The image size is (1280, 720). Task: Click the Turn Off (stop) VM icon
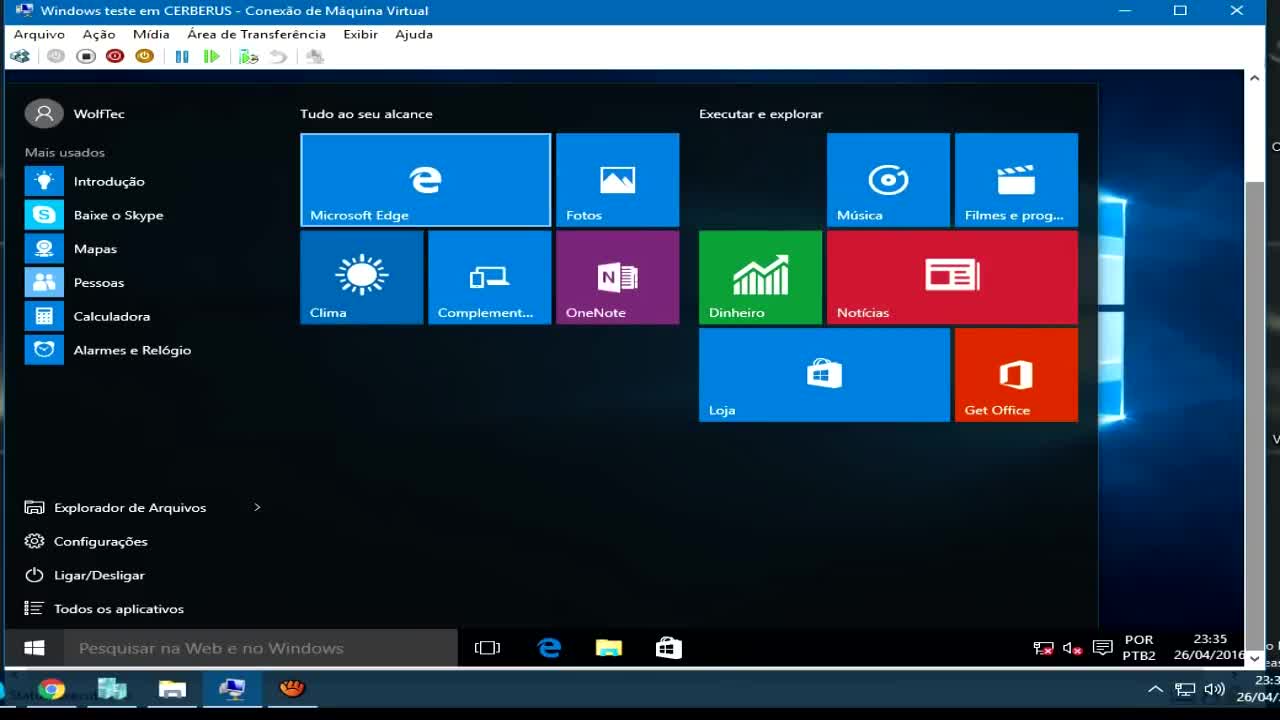click(86, 57)
